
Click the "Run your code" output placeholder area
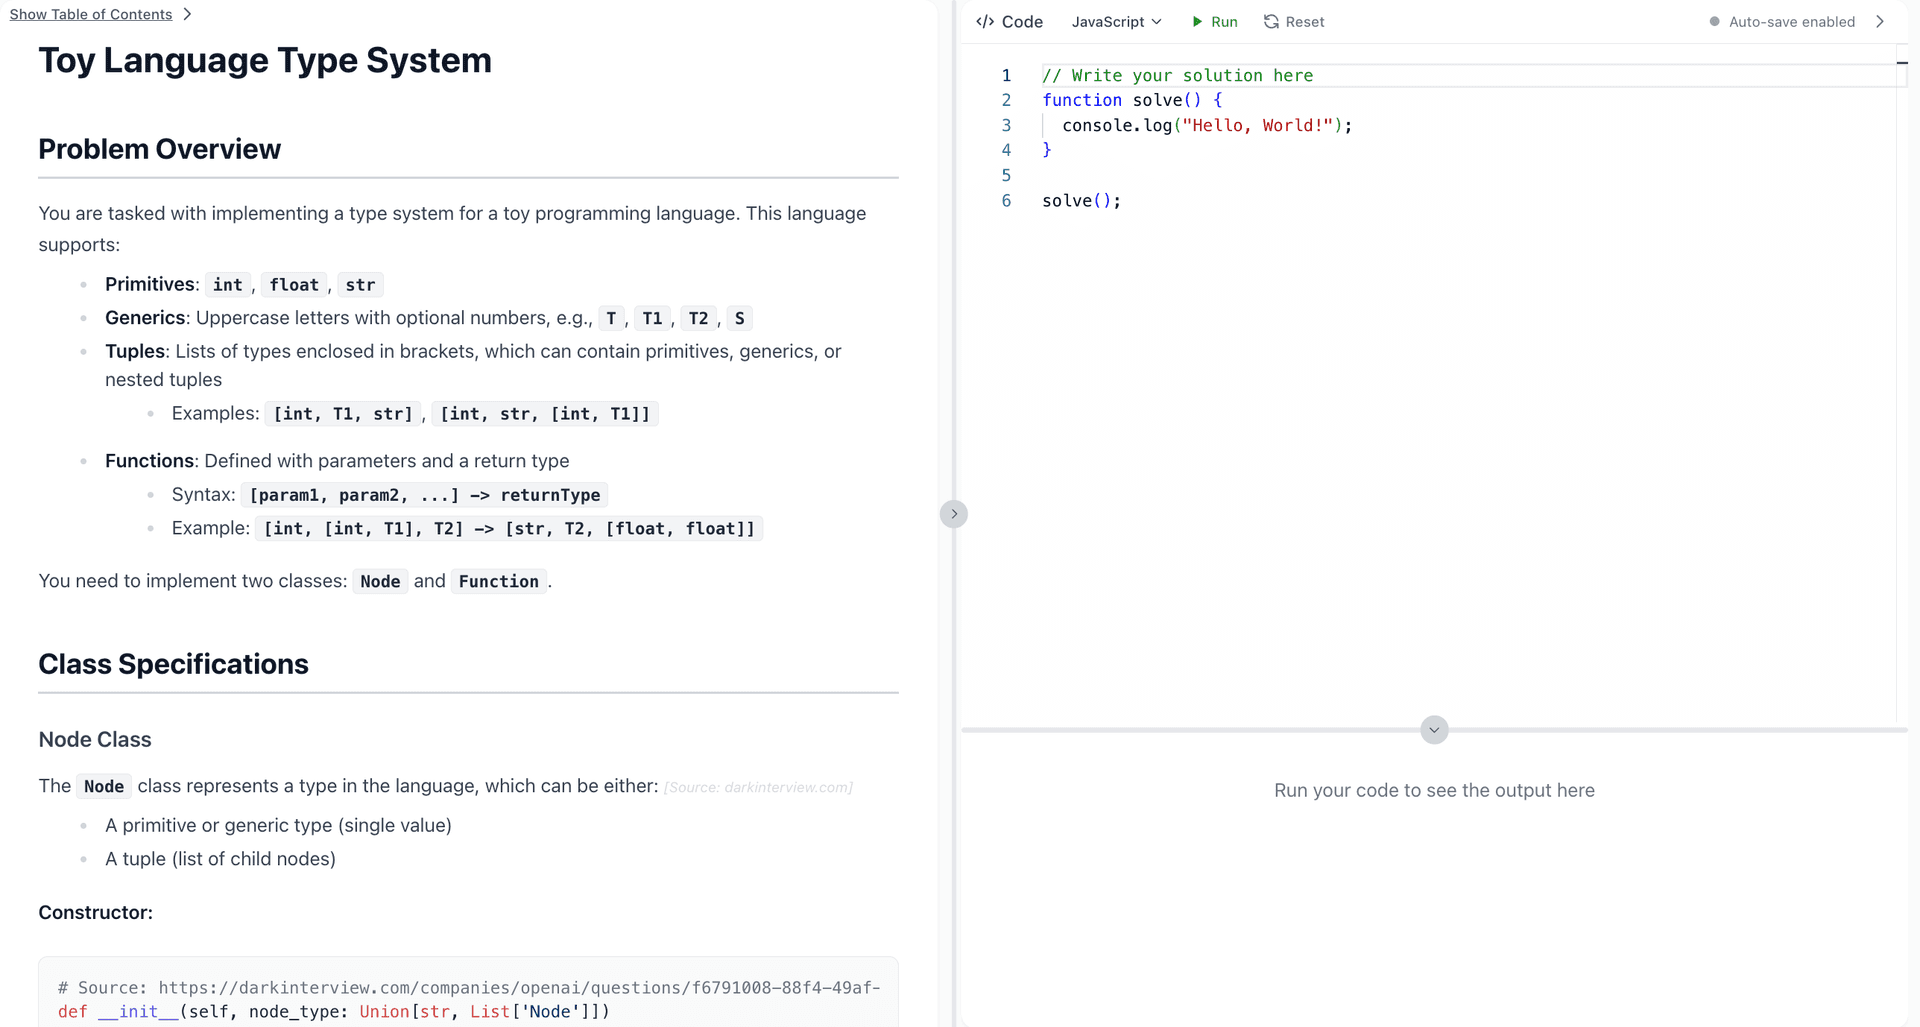[x=1434, y=790]
